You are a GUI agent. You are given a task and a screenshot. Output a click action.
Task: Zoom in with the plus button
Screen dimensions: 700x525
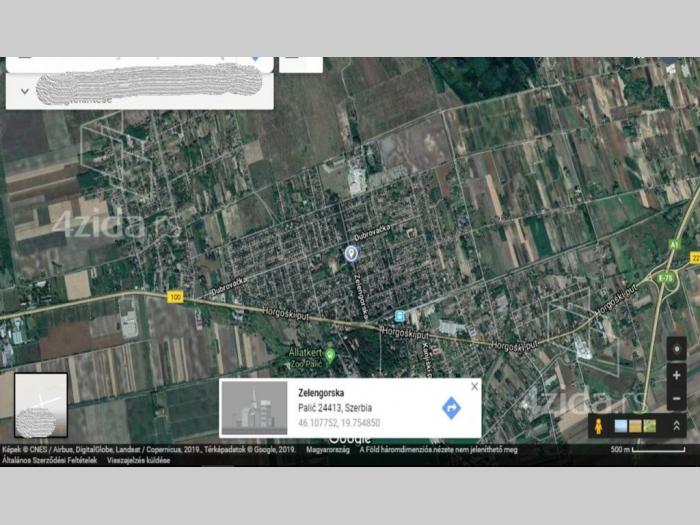(676, 375)
